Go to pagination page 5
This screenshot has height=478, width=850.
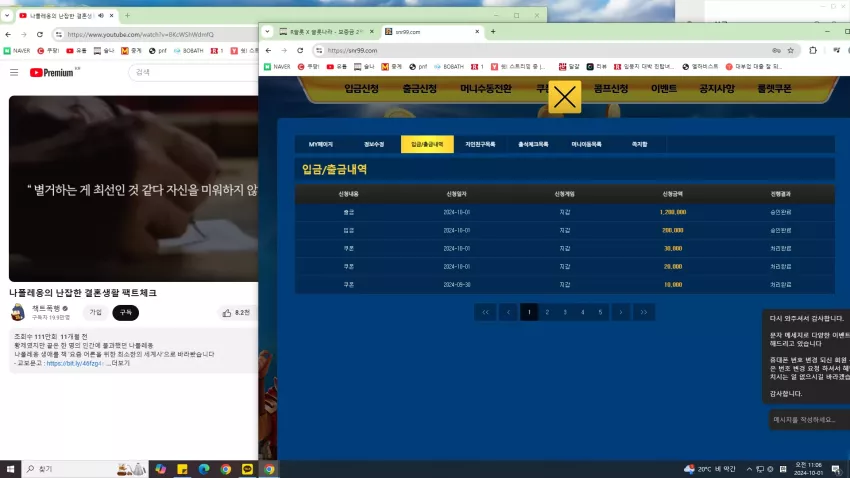[600, 312]
